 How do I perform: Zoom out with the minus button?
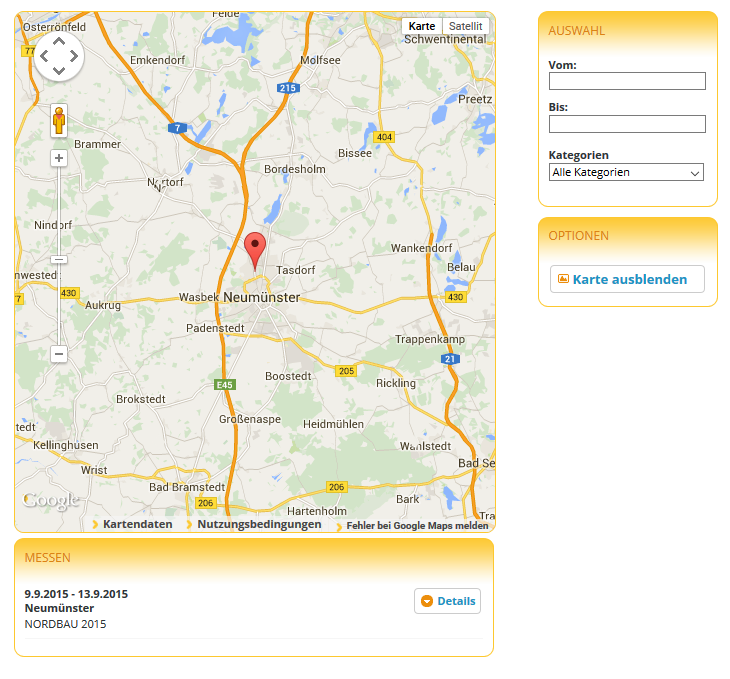tap(59, 353)
